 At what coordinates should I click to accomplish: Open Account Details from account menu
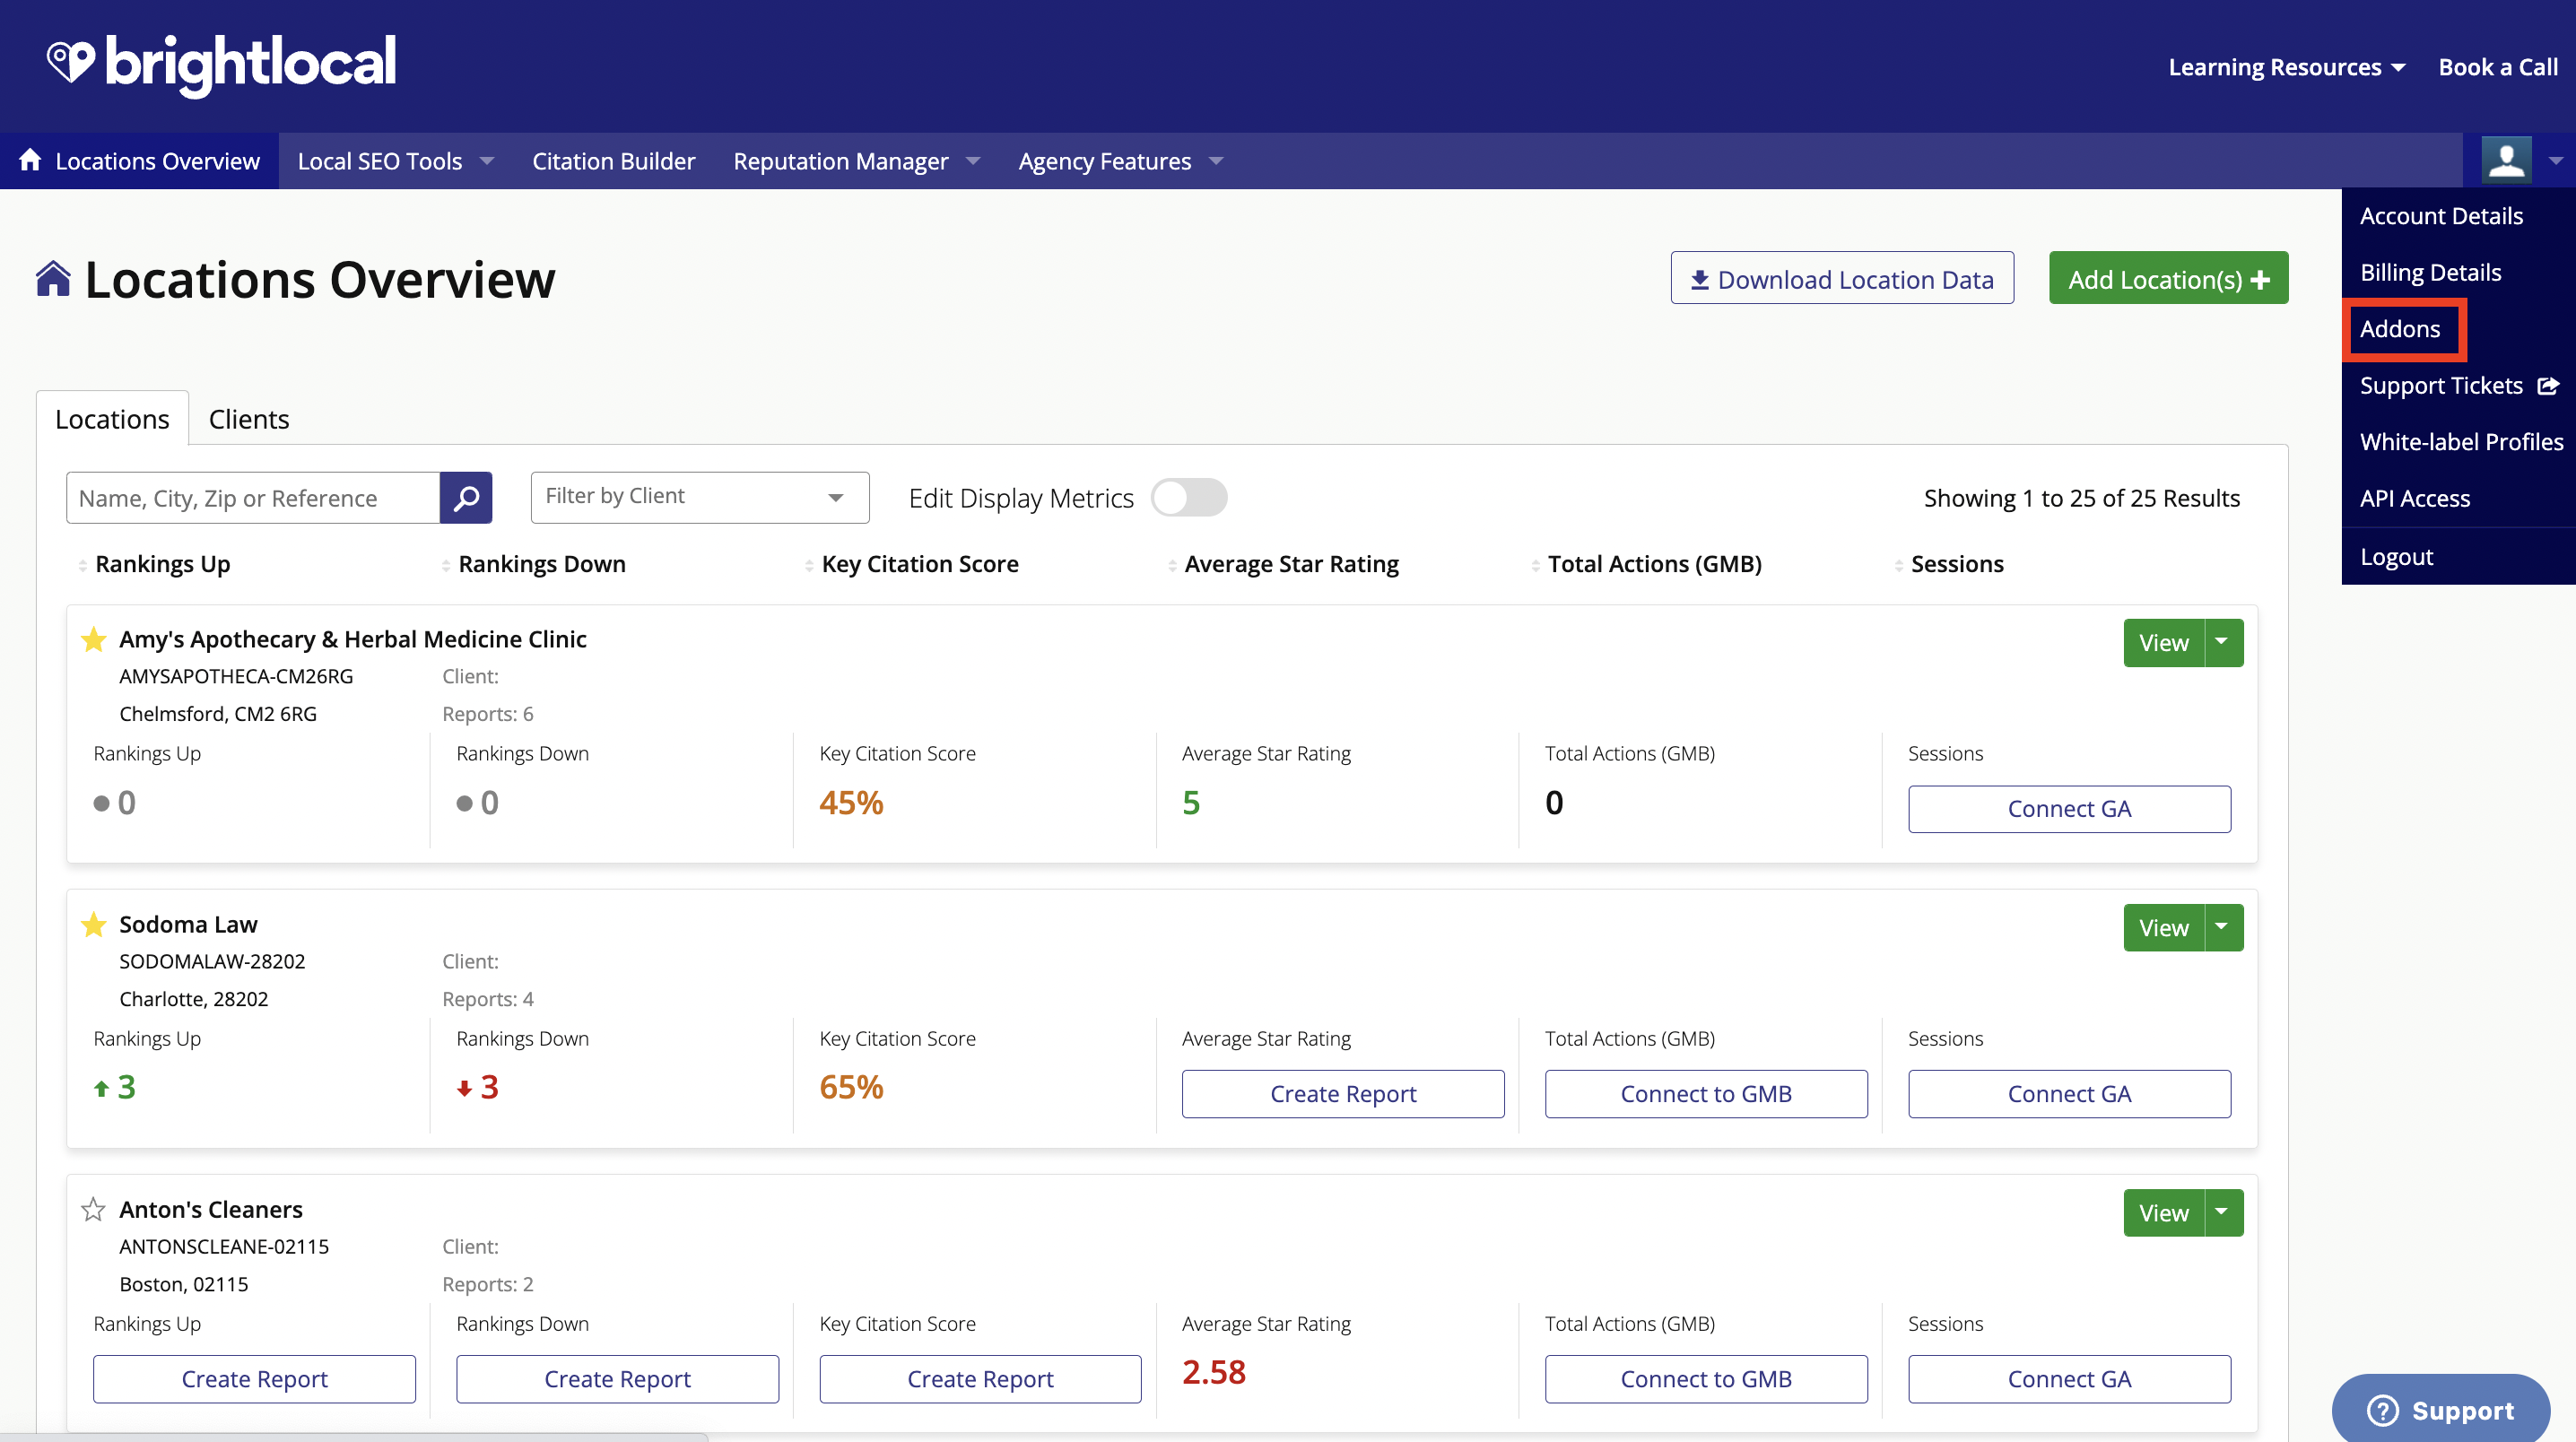point(2441,216)
